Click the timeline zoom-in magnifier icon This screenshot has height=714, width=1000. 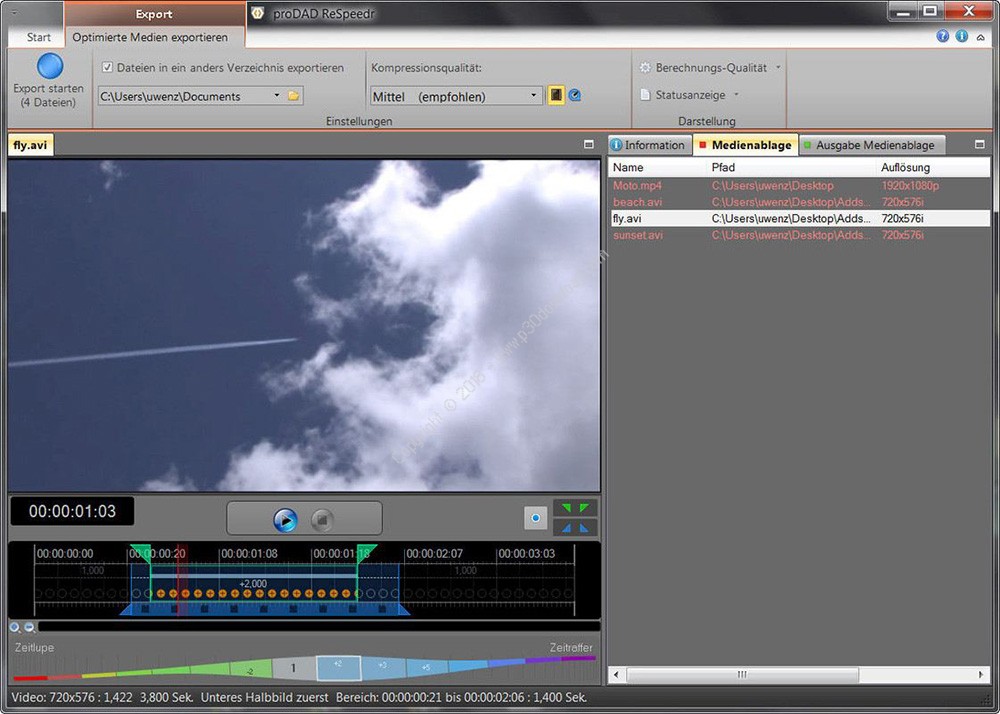[15, 627]
